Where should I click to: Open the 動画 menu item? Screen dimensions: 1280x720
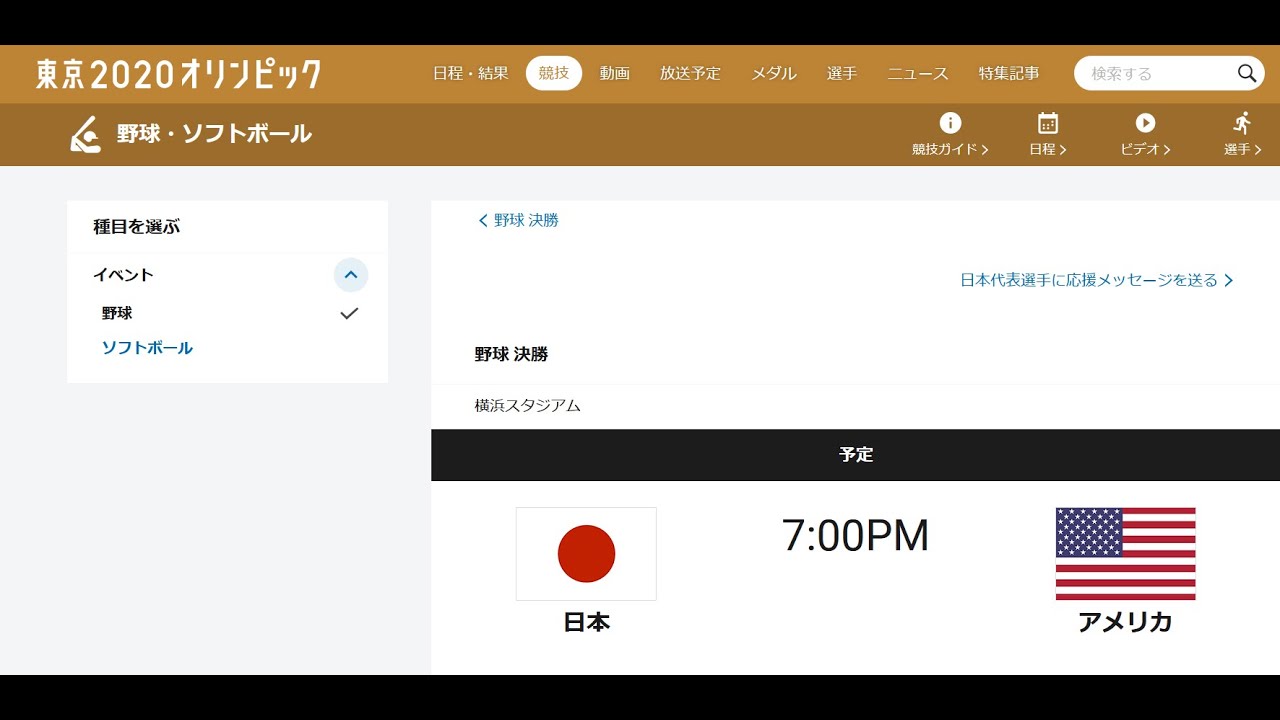click(614, 73)
